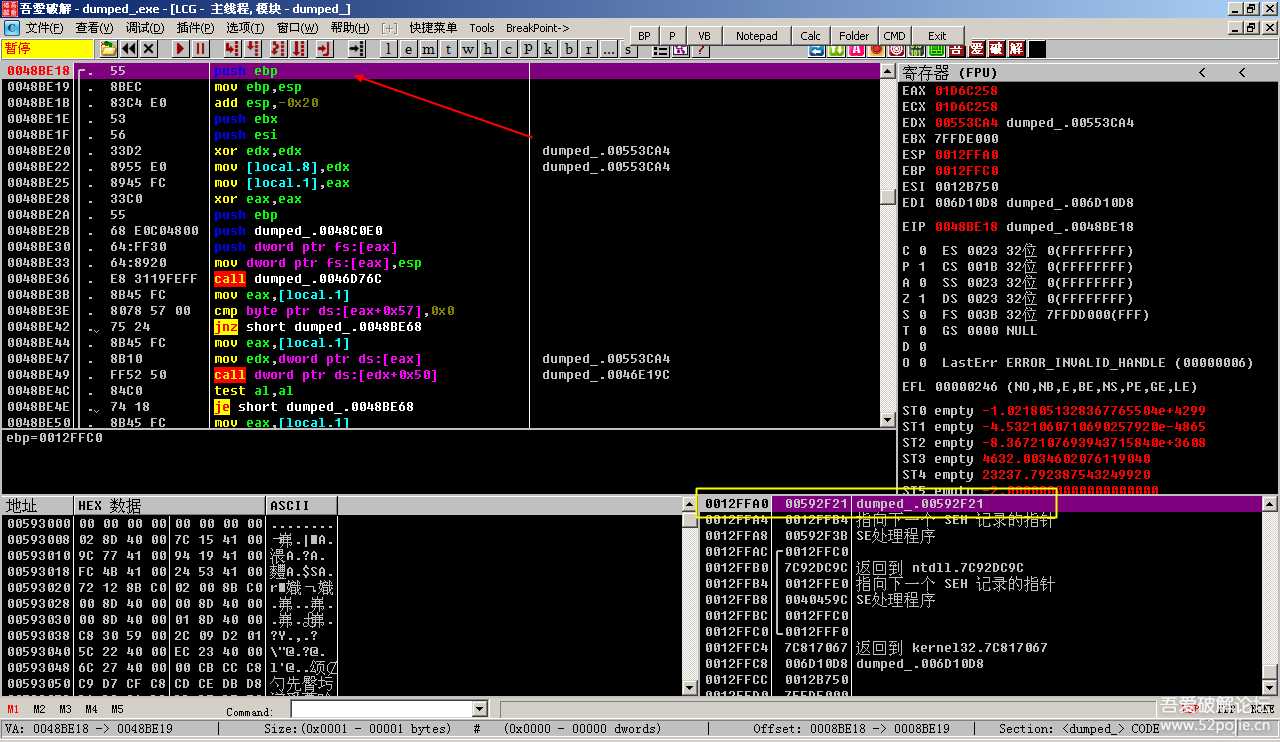1280x742 pixels.
Task: Show patches with 'P' icon
Action: [528, 49]
